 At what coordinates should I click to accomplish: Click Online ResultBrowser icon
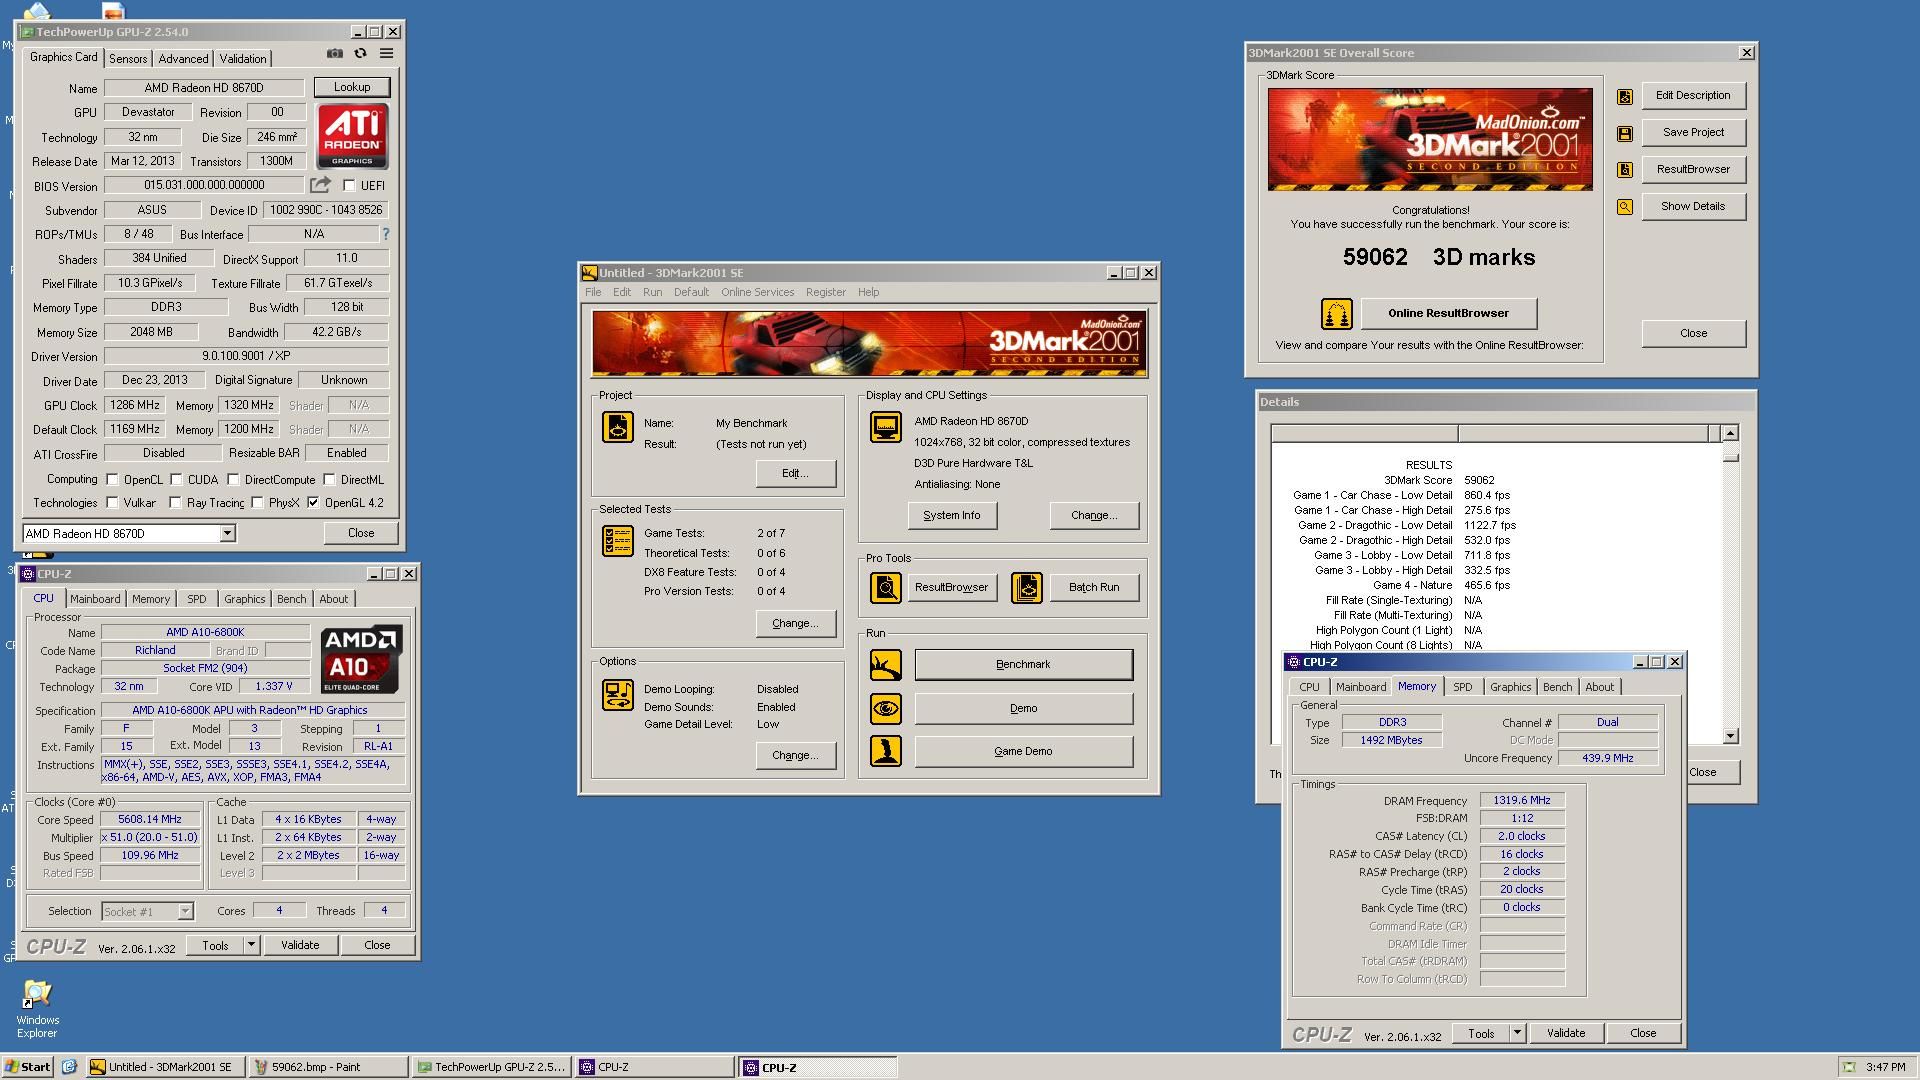pos(1336,314)
